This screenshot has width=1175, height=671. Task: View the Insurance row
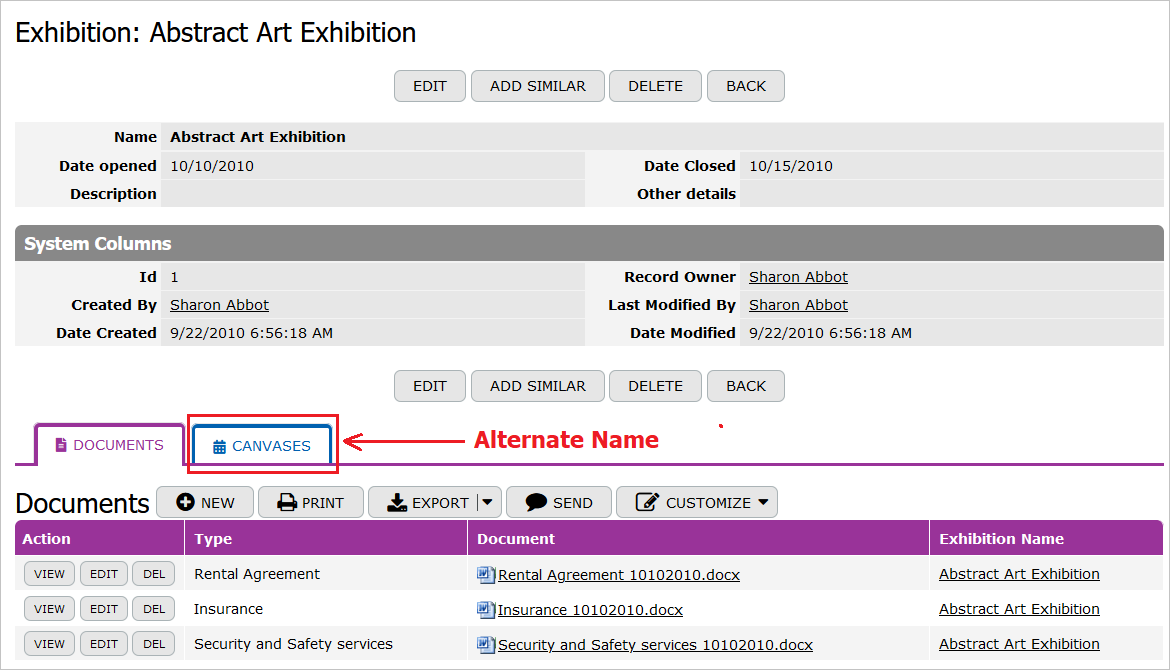pos(49,609)
